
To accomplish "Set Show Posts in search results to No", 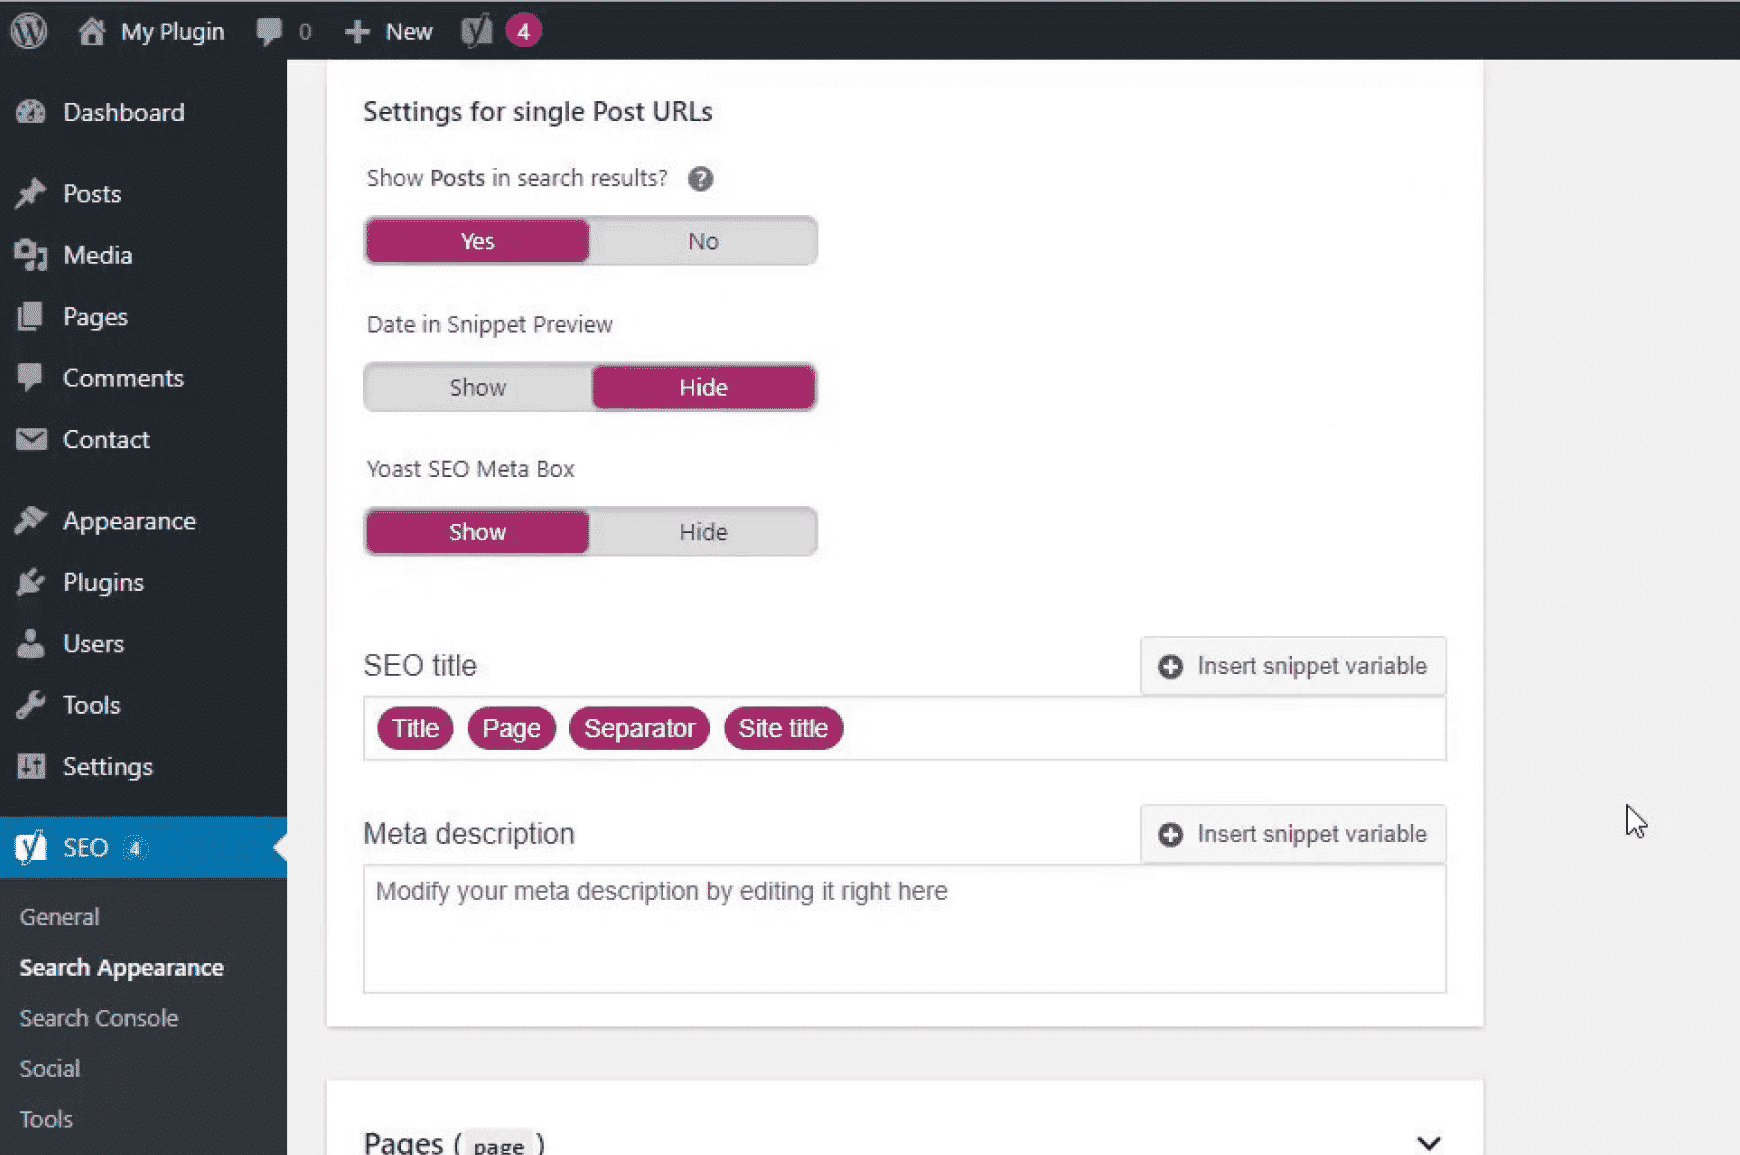I will 703,241.
